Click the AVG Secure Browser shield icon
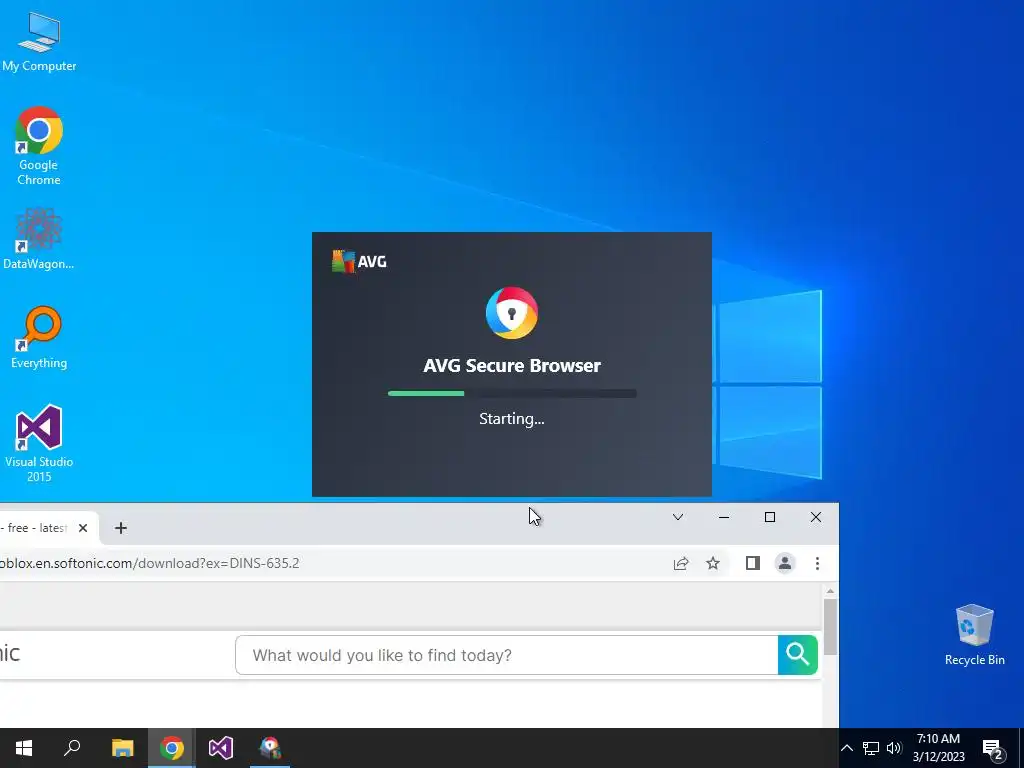Screen dimensions: 1024x768 click(x=512, y=313)
